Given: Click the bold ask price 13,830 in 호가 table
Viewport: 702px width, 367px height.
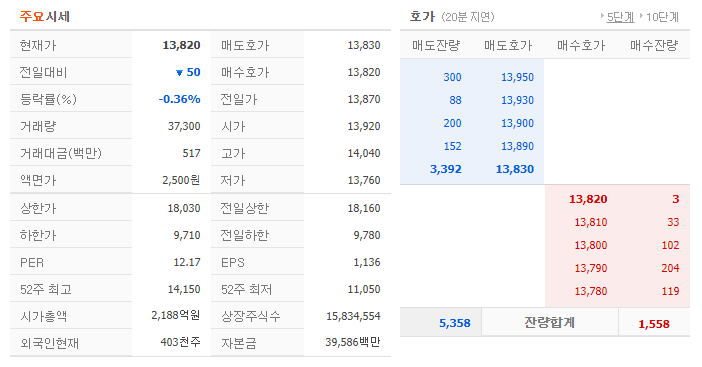Looking at the screenshot, I should coord(515,169).
